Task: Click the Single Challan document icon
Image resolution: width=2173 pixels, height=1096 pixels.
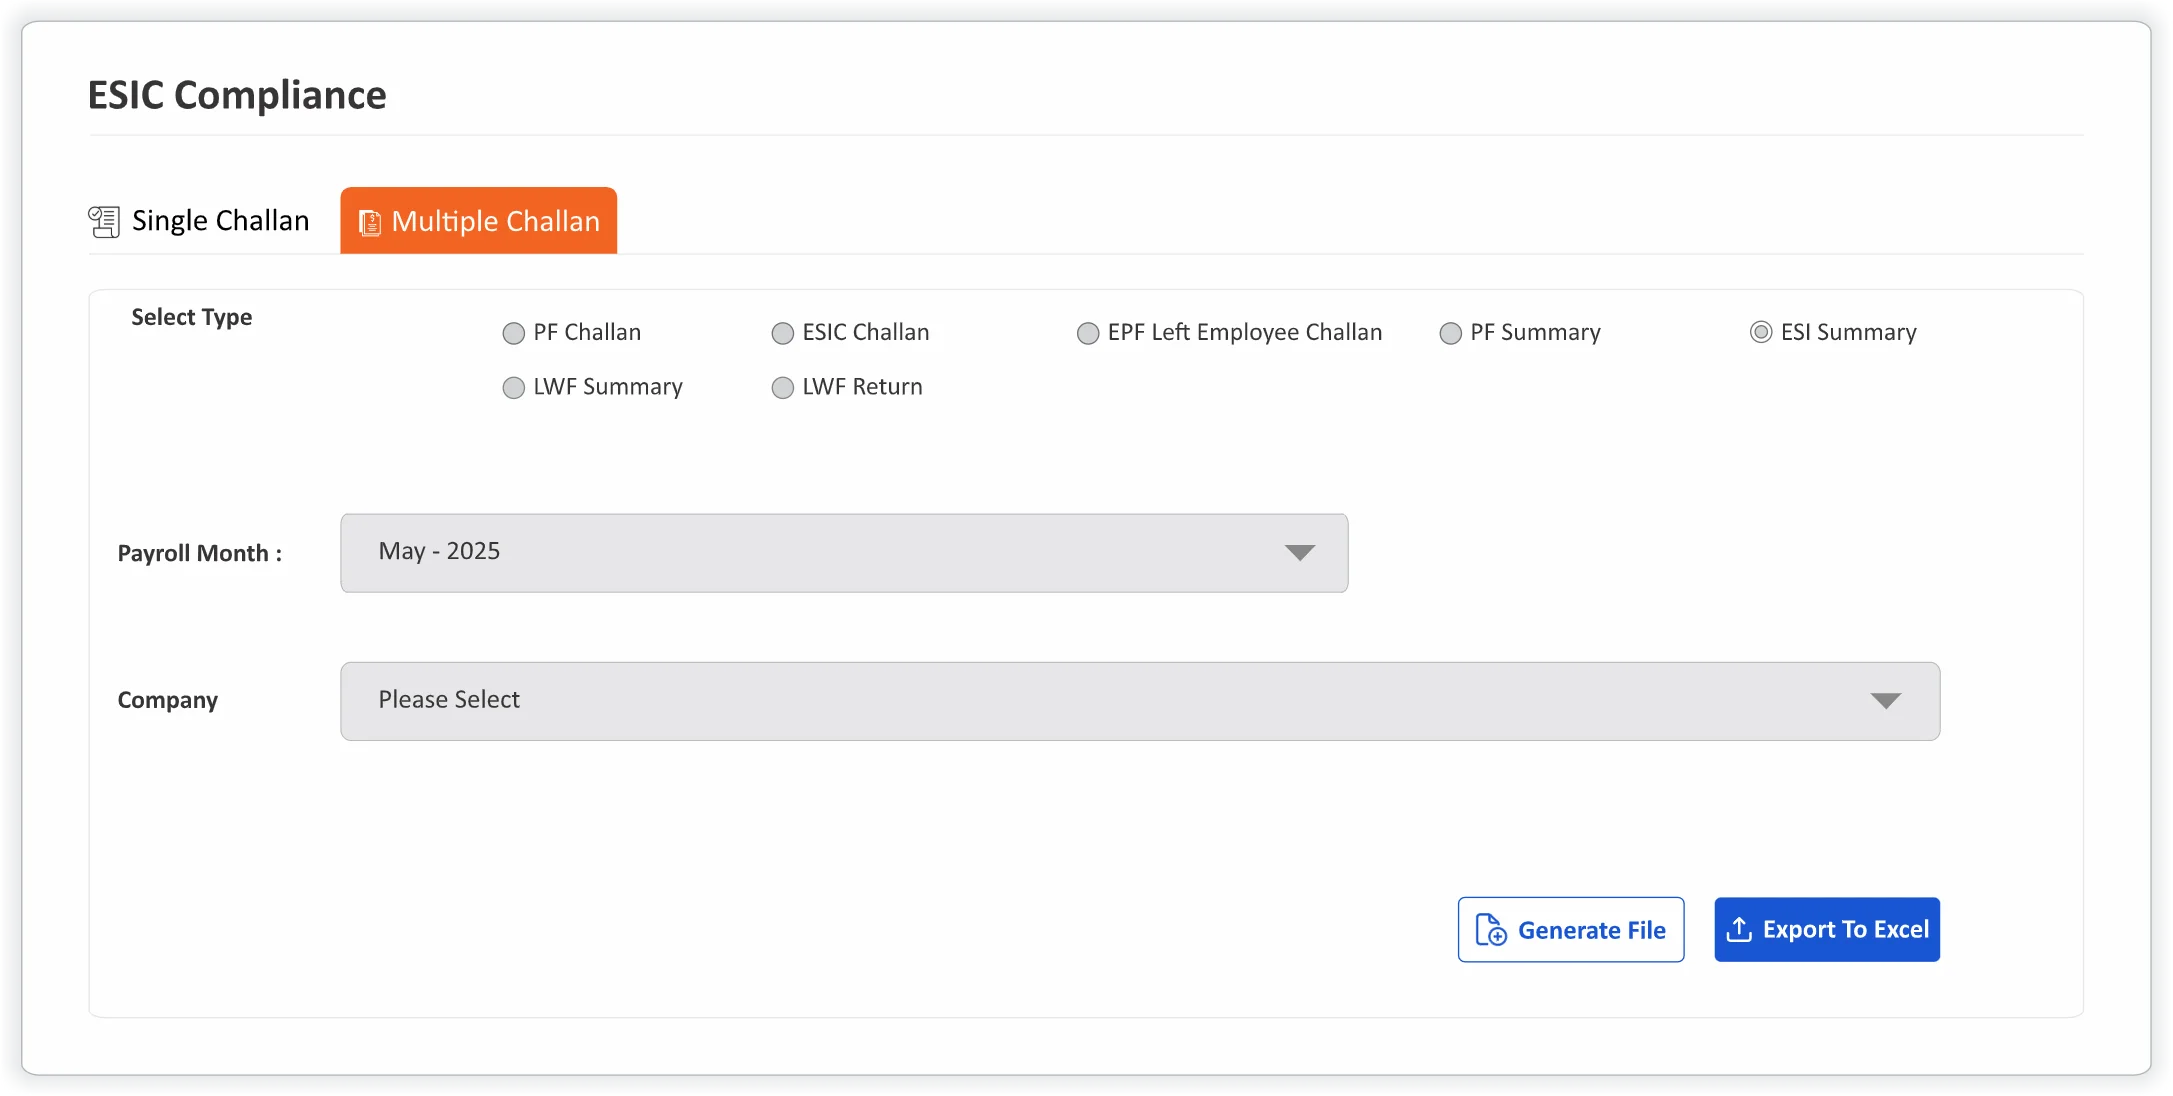Action: [x=104, y=221]
